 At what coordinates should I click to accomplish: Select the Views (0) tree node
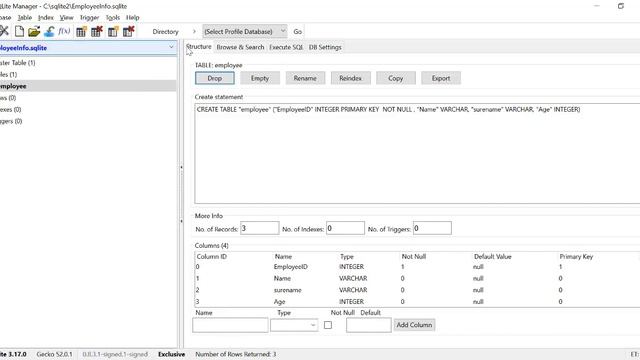point(8,98)
